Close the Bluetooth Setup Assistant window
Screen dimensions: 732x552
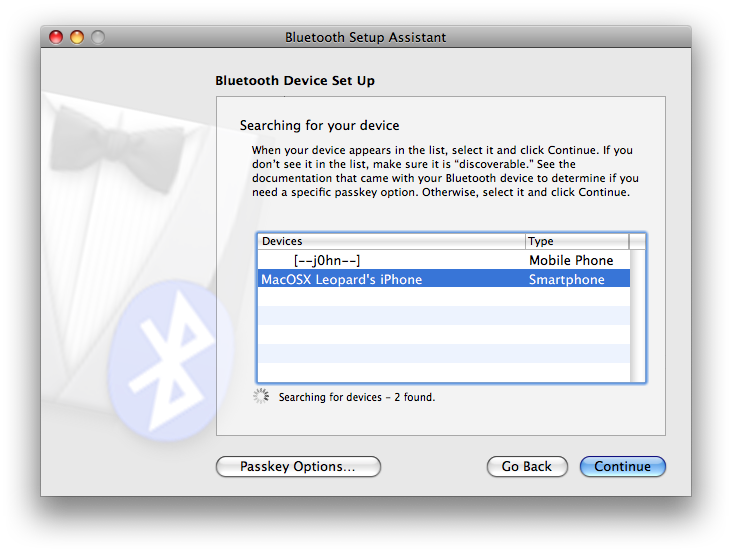tap(56, 37)
